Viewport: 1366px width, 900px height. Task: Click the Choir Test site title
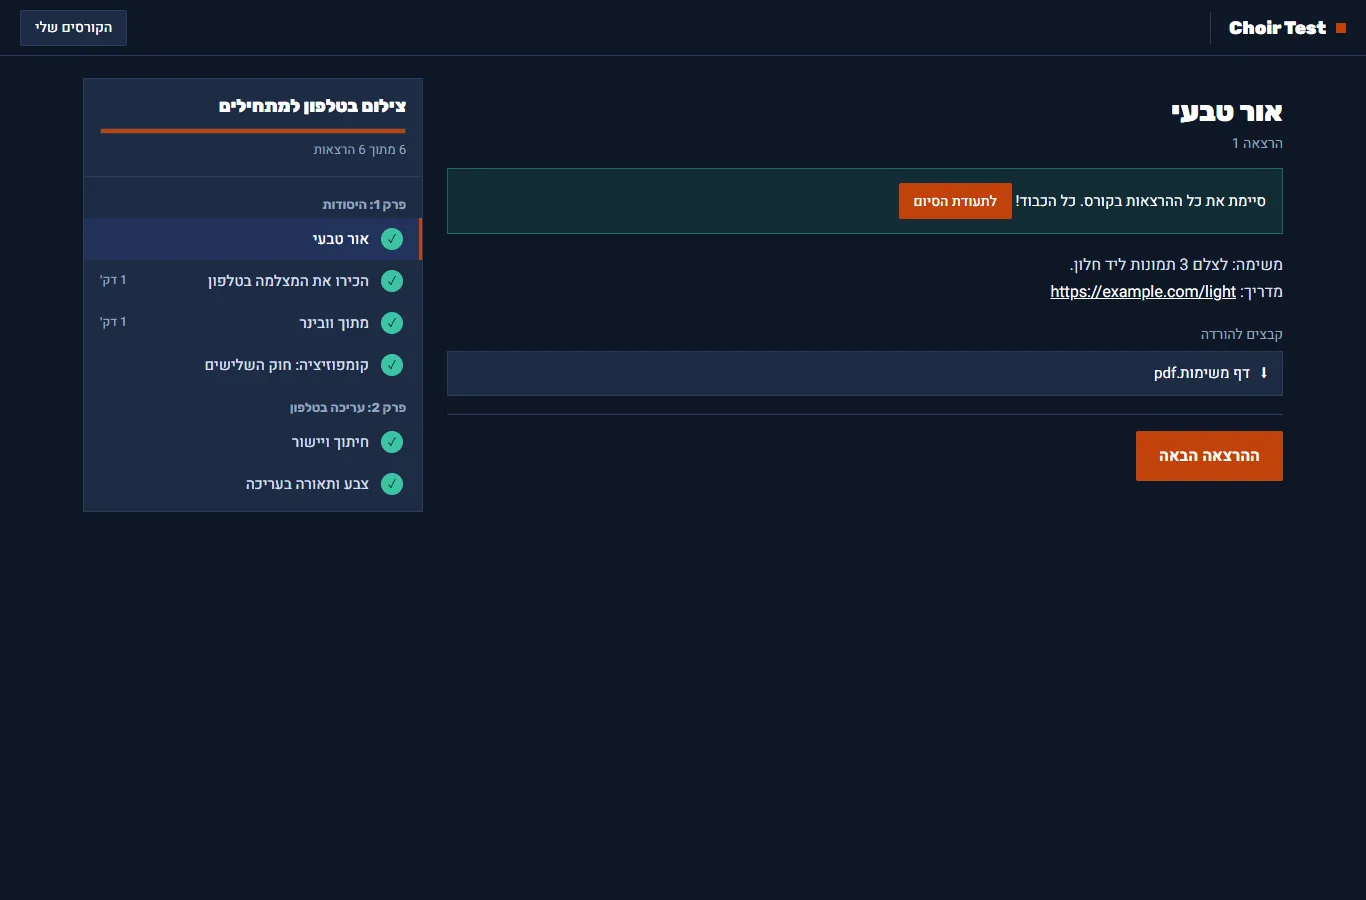click(x=1277, y=28)
